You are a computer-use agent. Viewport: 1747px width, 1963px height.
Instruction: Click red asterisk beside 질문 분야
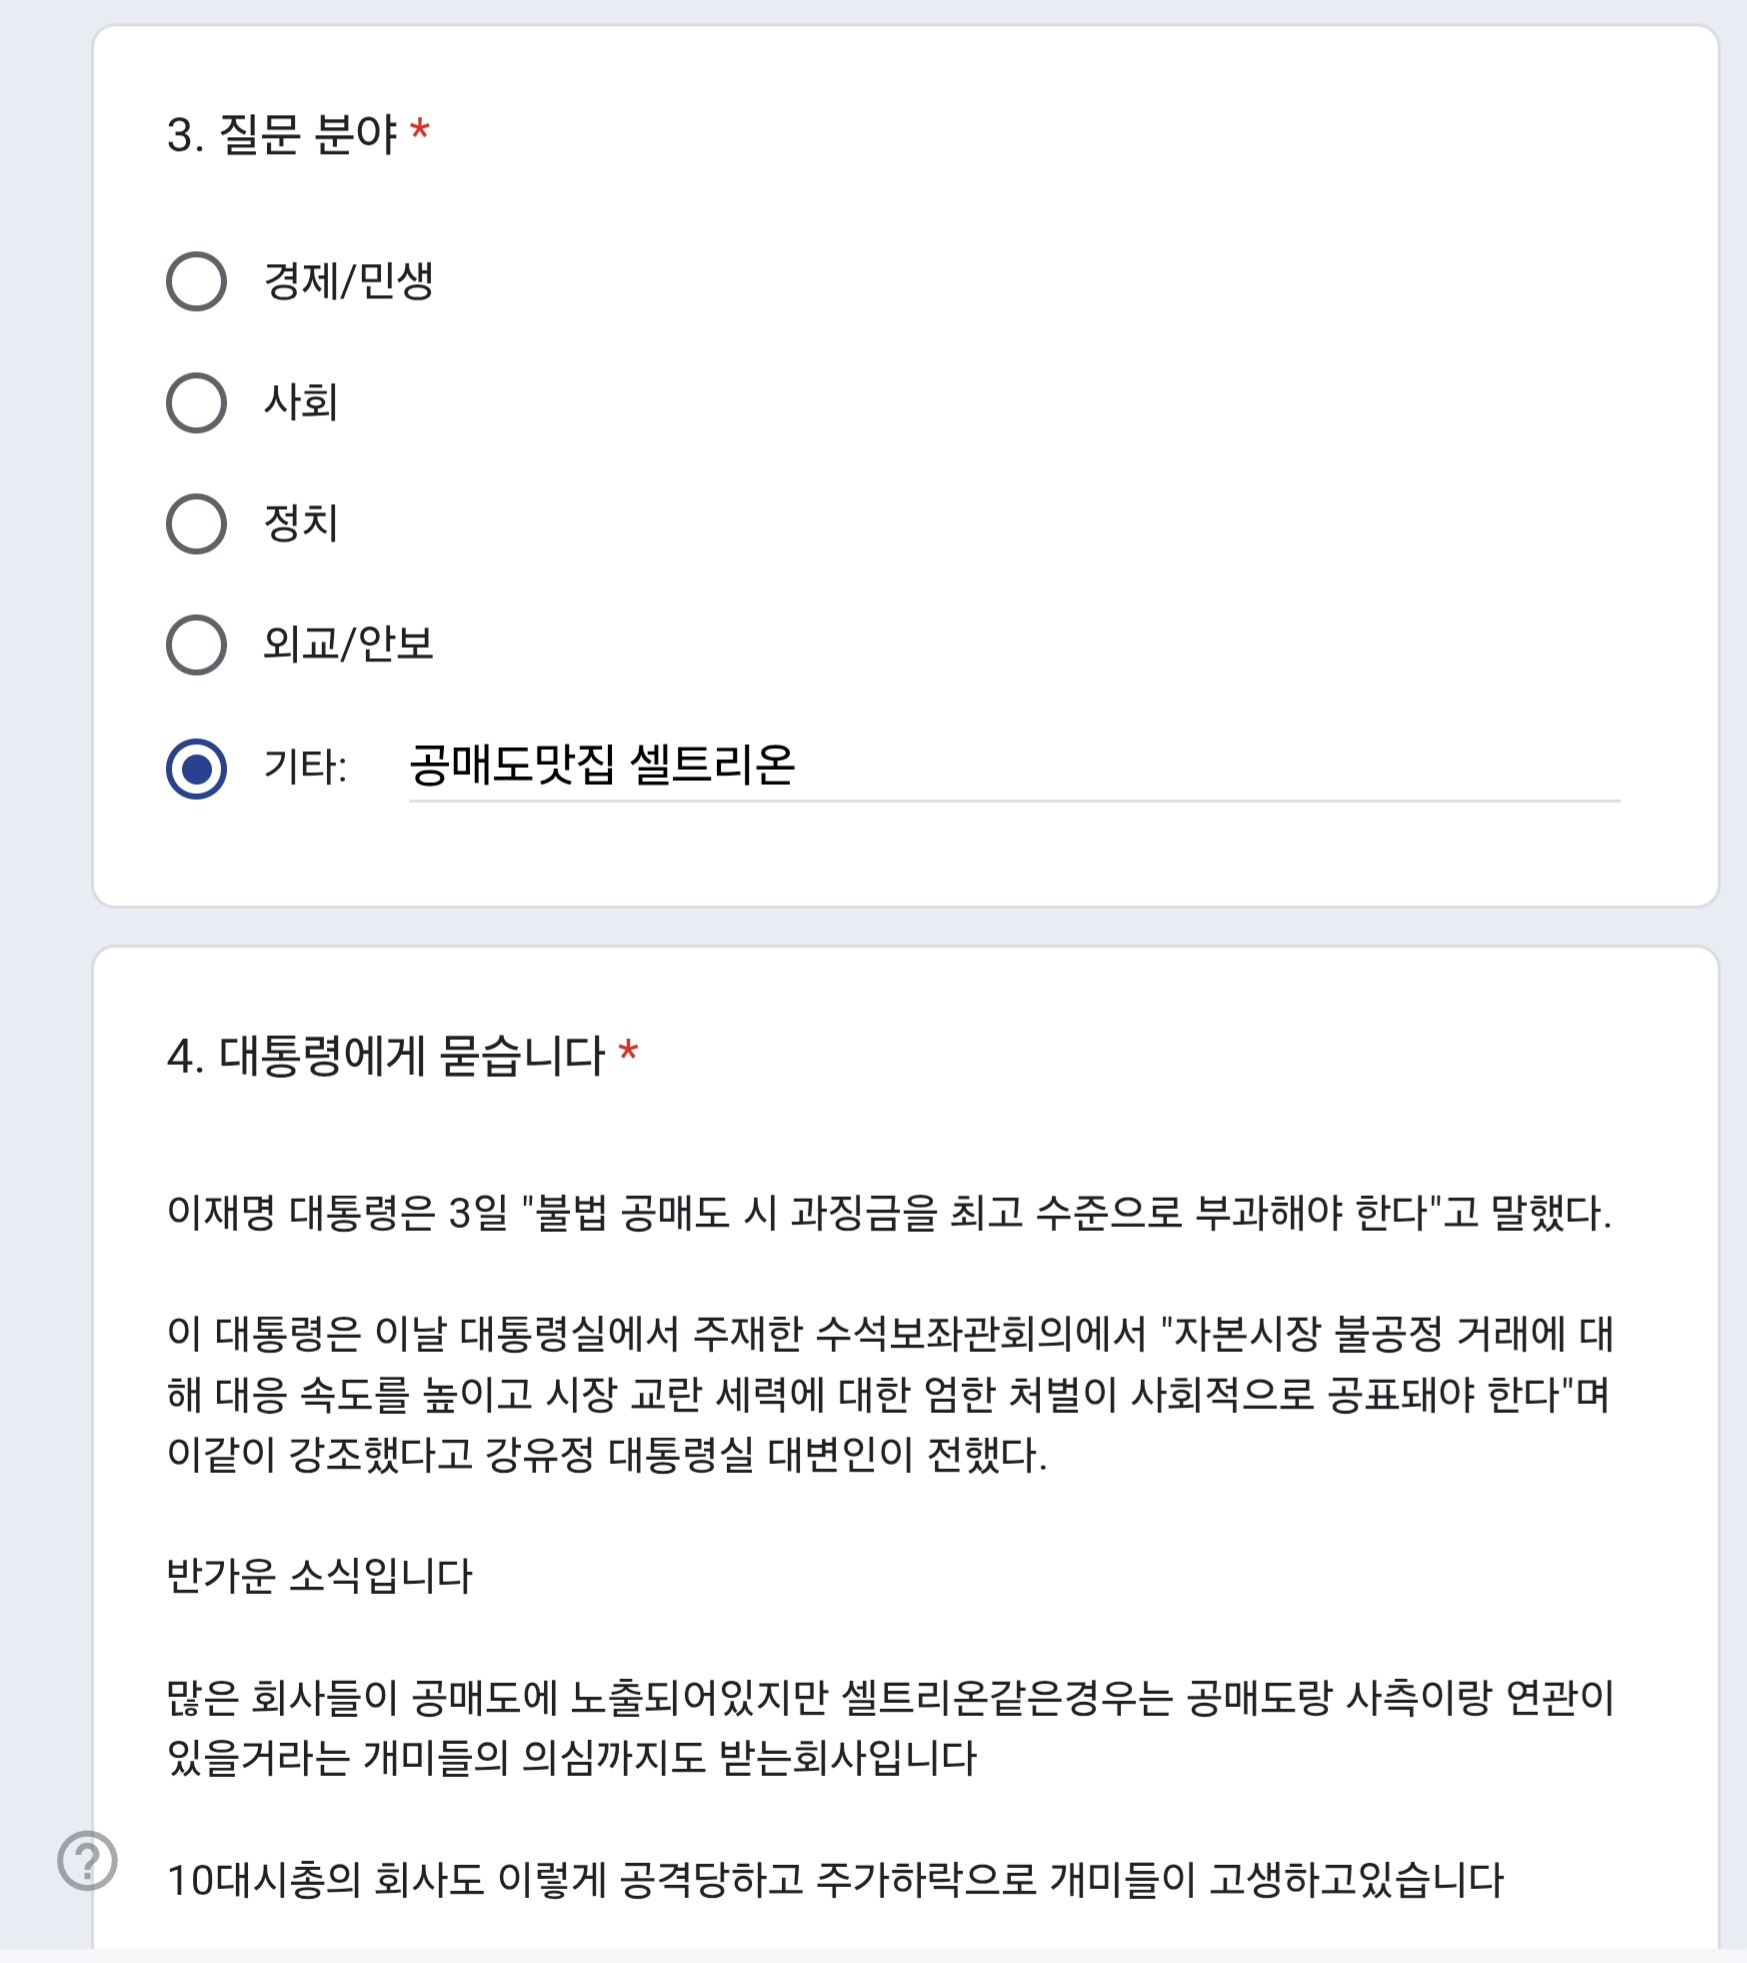[x=421, y=130]
